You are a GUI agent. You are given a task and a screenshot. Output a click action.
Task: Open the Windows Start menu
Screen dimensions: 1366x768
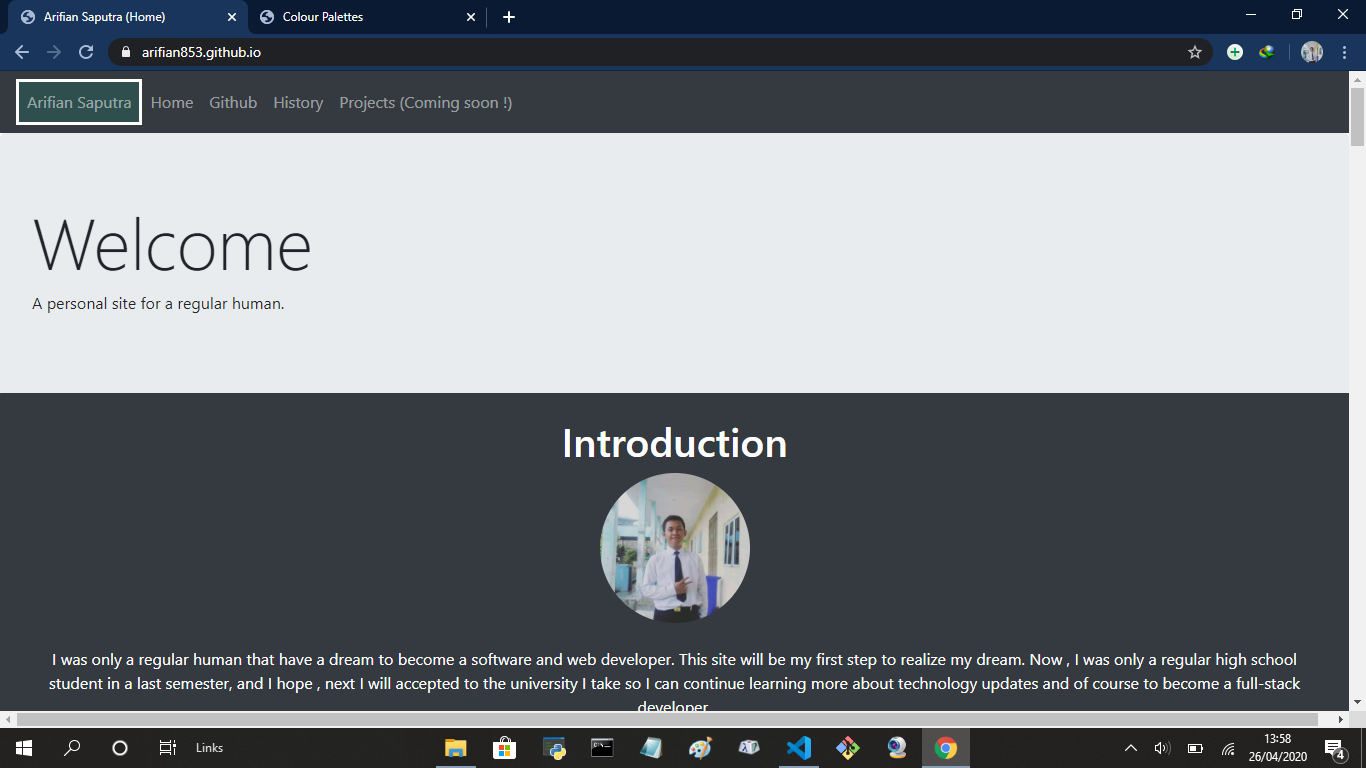click(x=23, y=748)
